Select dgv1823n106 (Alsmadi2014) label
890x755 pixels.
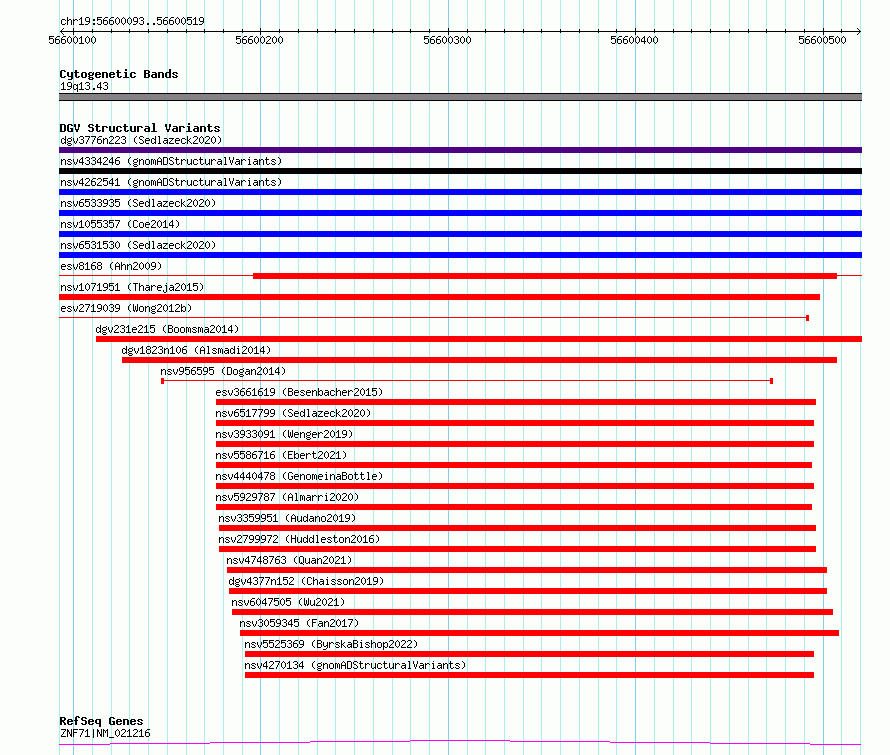(x=196, y=350)
